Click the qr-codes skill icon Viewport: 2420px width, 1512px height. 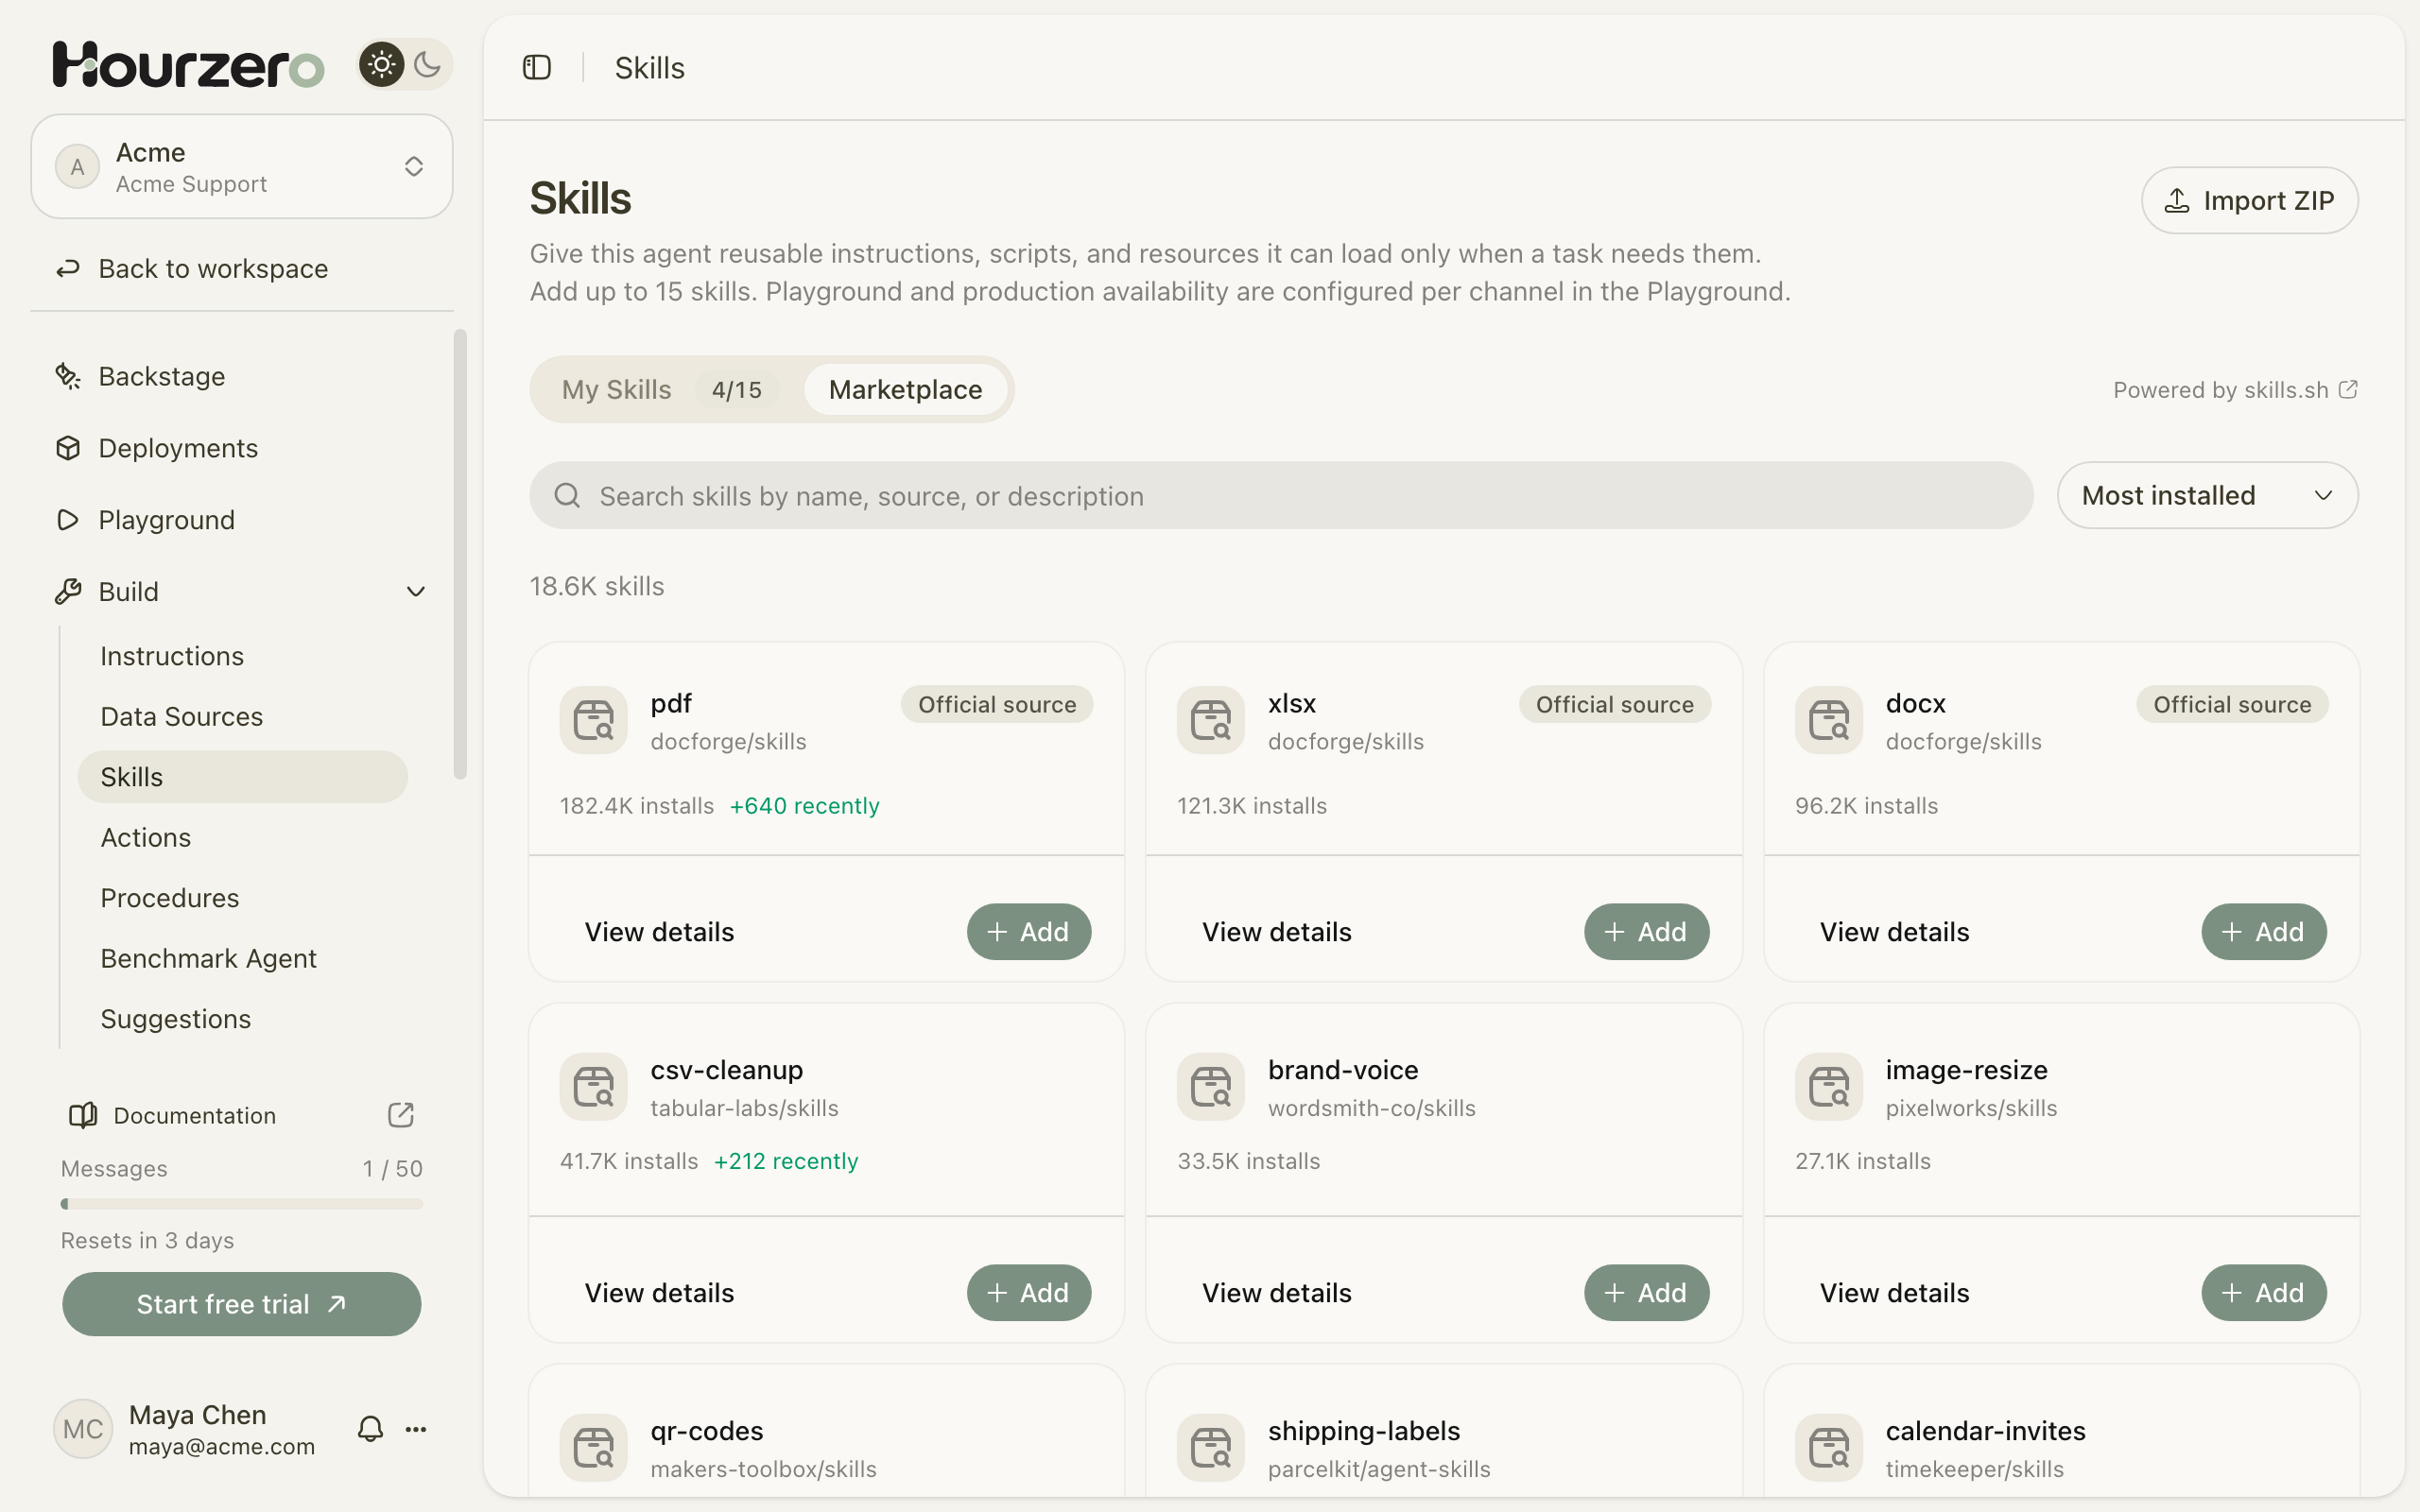594,1447
